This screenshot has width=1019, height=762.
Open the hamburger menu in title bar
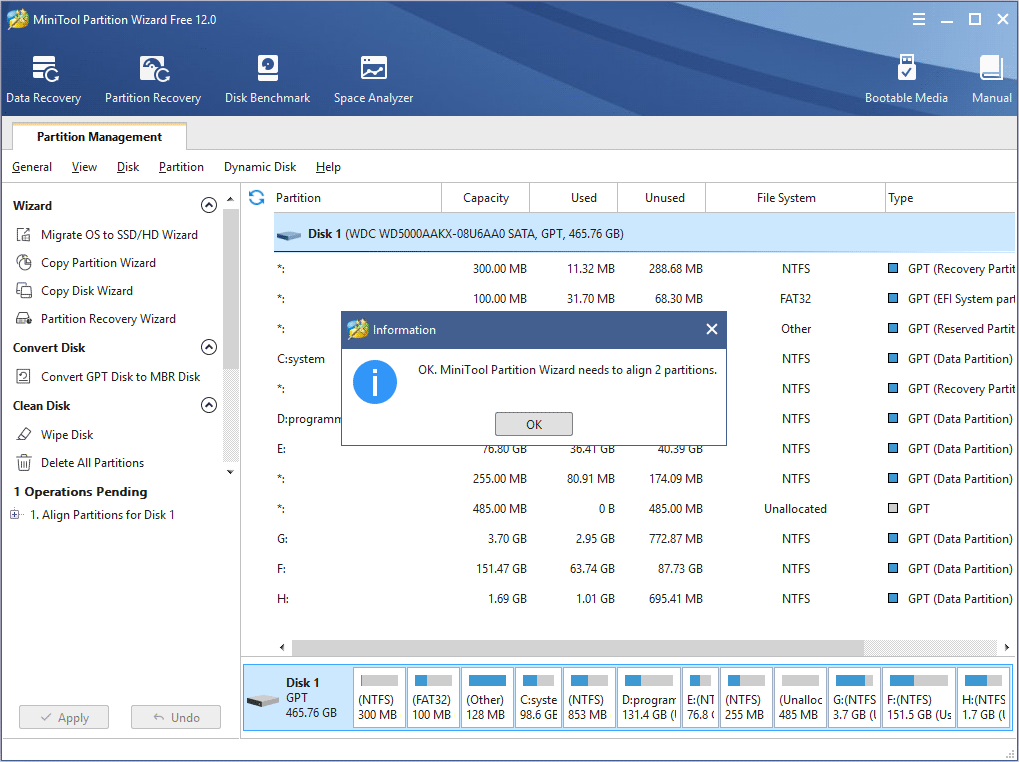[919, 19]
